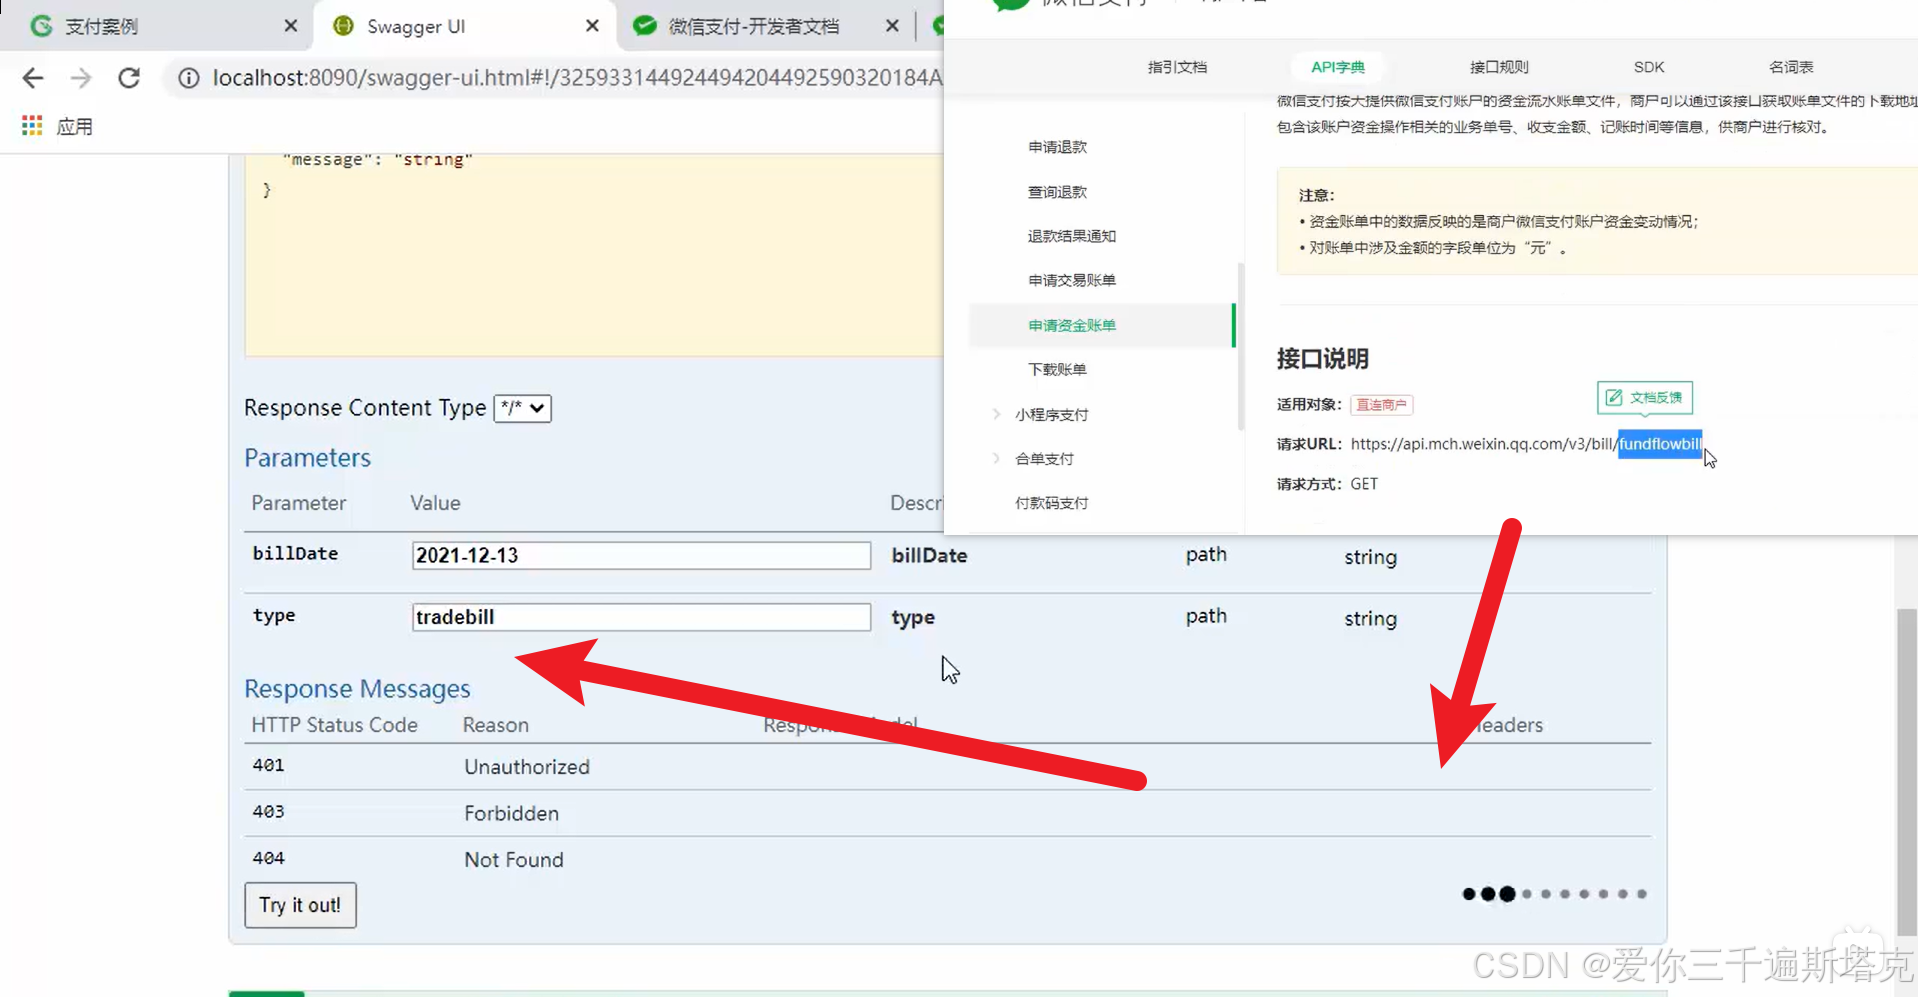This screenshot has width=1918, height=997.
Task: Click the highlighted fundflowbill URL text
Action: click(x=1659, y=444)
